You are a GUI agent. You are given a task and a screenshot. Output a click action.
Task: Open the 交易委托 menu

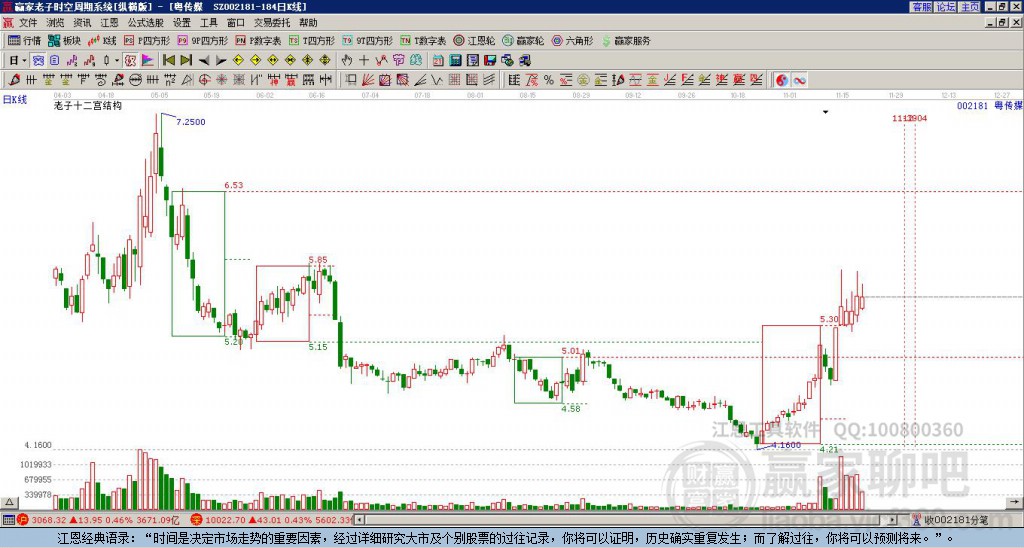tap(272, 23)
